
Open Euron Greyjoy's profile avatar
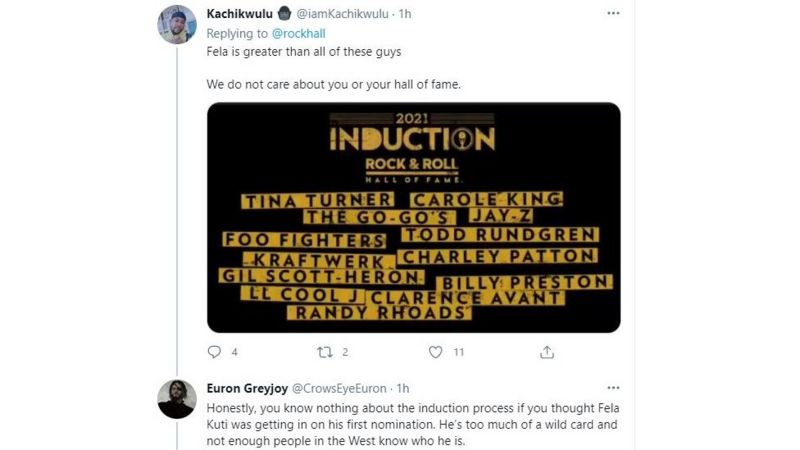click(x=177, y=399)
